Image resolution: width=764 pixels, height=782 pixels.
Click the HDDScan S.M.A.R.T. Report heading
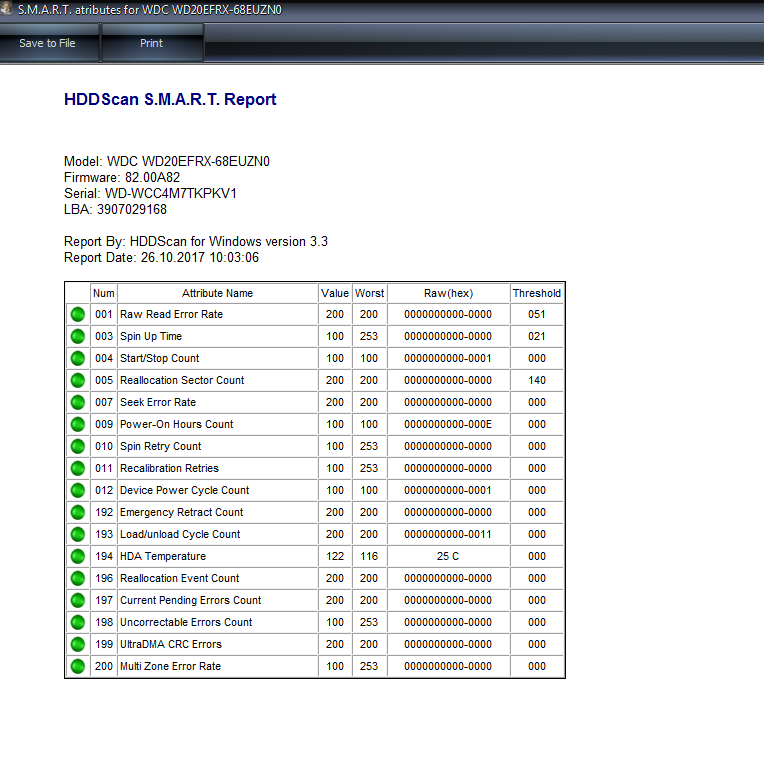pos(170,99)
